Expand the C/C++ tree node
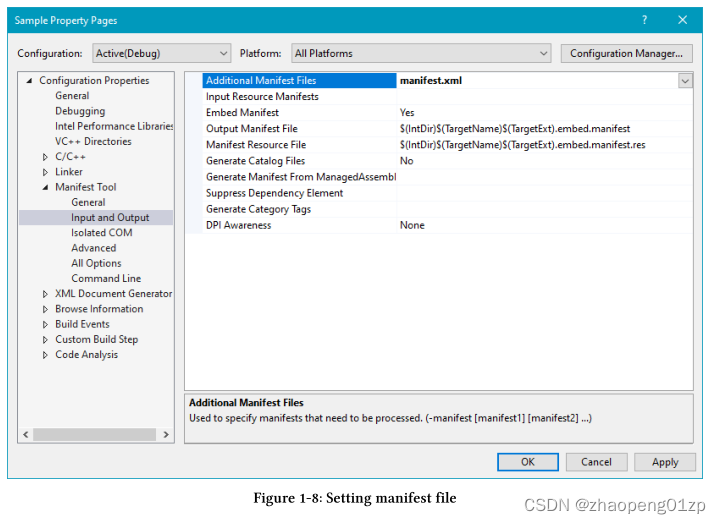 click(x=45, y=157)
